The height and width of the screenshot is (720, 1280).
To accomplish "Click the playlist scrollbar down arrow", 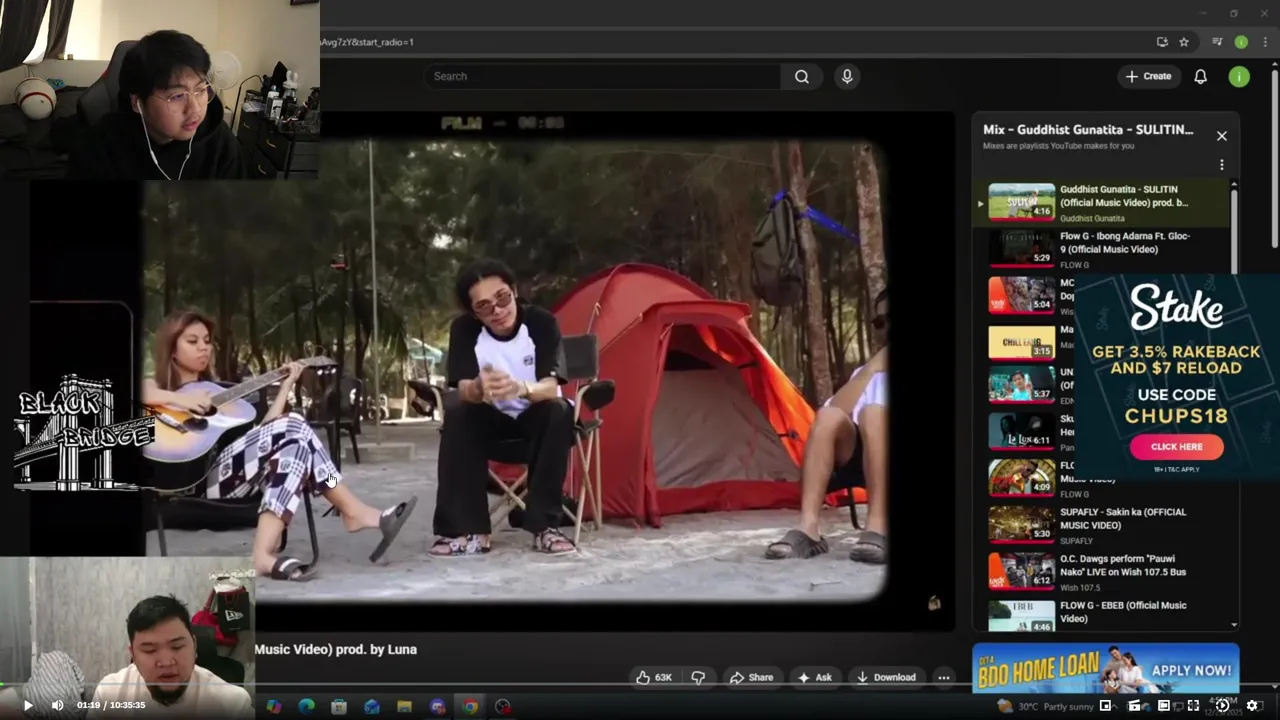I will 1234,625.
